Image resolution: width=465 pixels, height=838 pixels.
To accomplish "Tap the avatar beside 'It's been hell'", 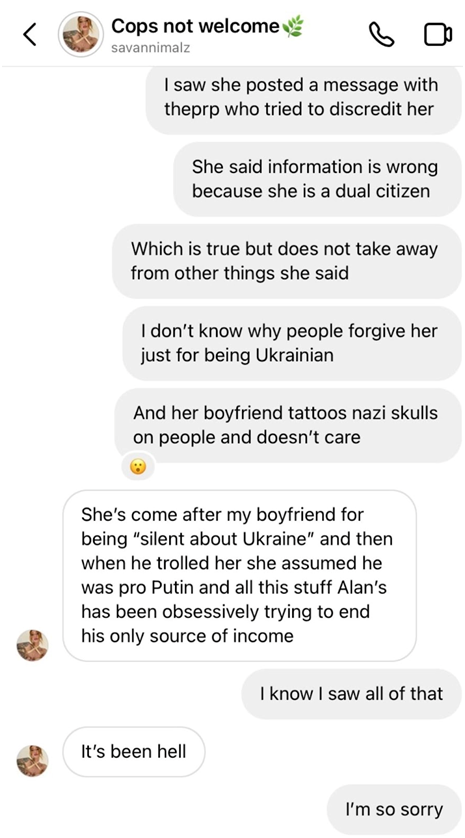I will (33, 761).
